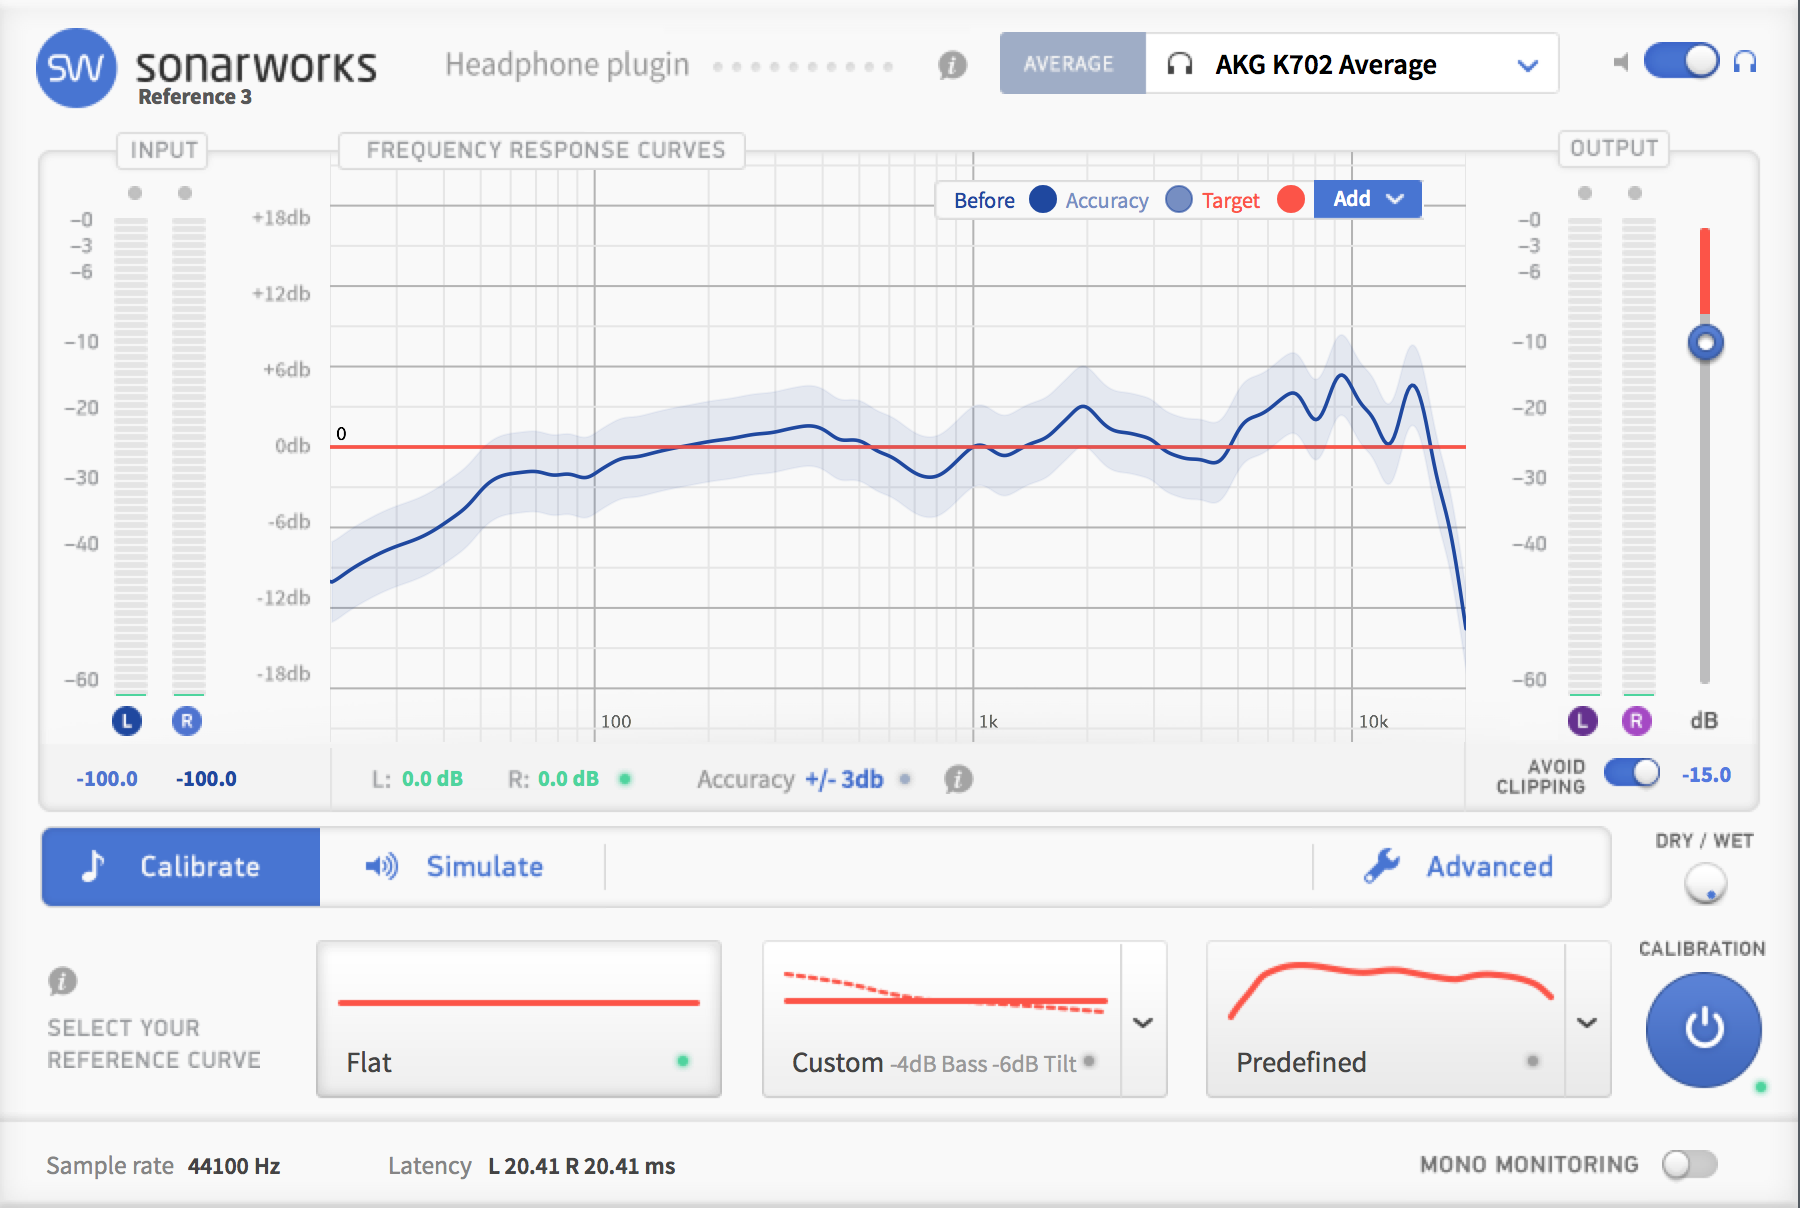
Task: Open the AKG K702 Average headphone dropdown
Action: click(1352, 63)
